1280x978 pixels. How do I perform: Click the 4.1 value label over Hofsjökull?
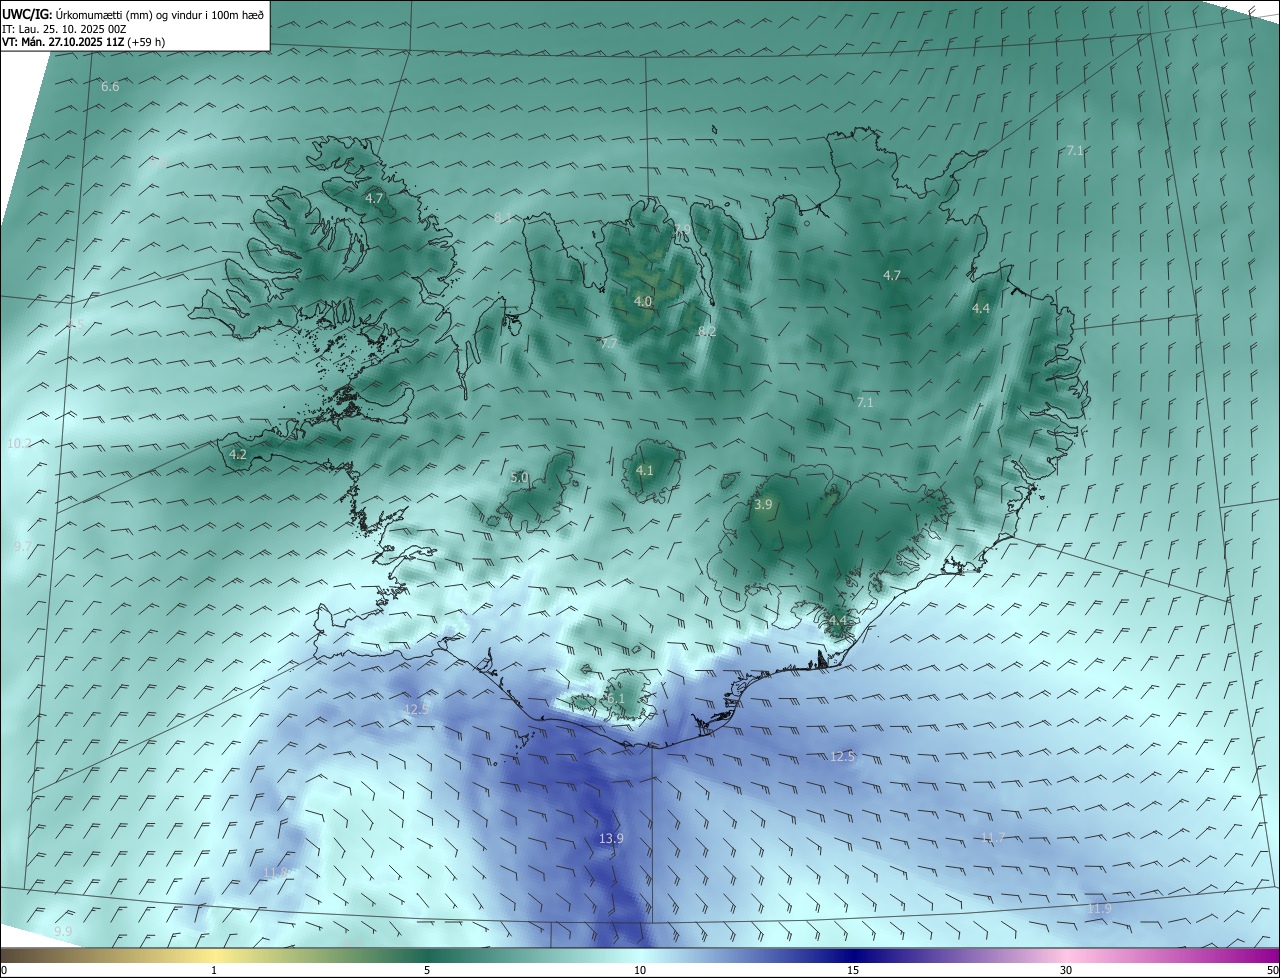(645, 470)
